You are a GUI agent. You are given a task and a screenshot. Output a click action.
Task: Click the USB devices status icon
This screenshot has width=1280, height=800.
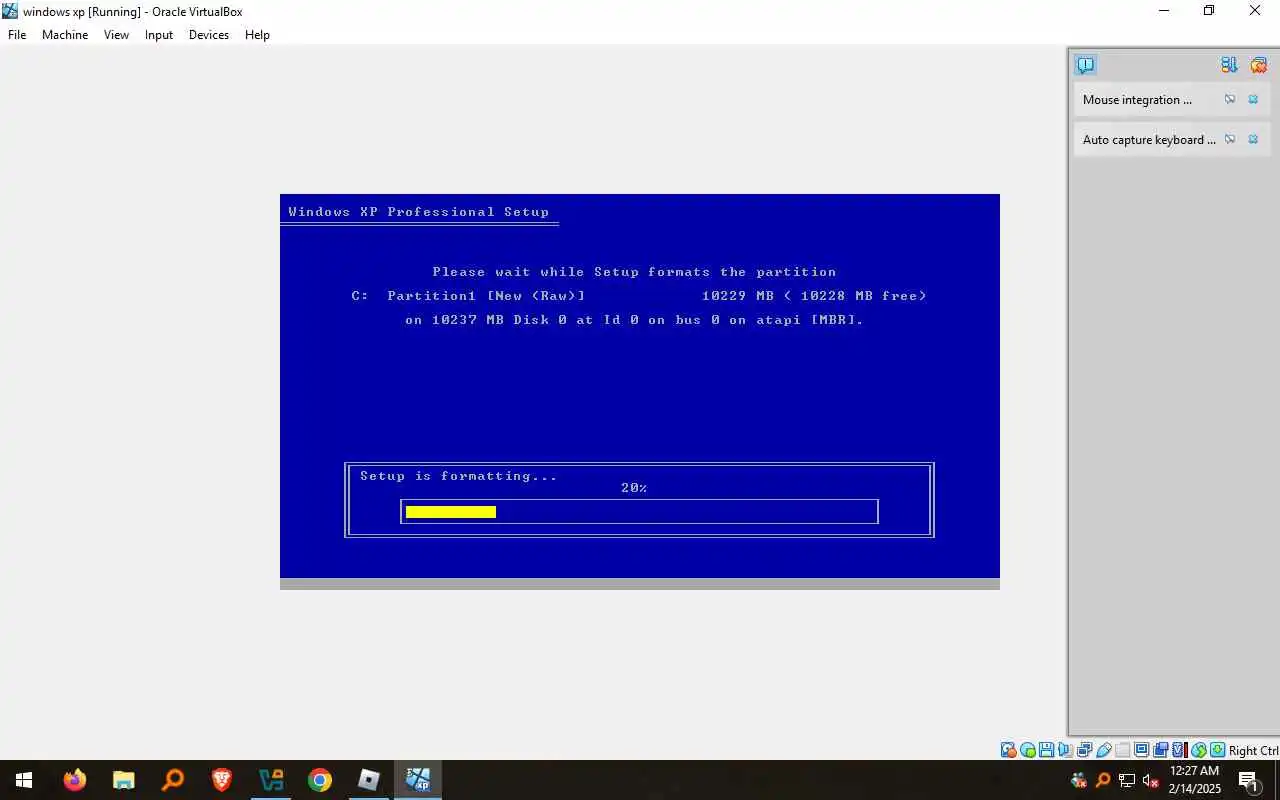click(x=1103, y=750)
